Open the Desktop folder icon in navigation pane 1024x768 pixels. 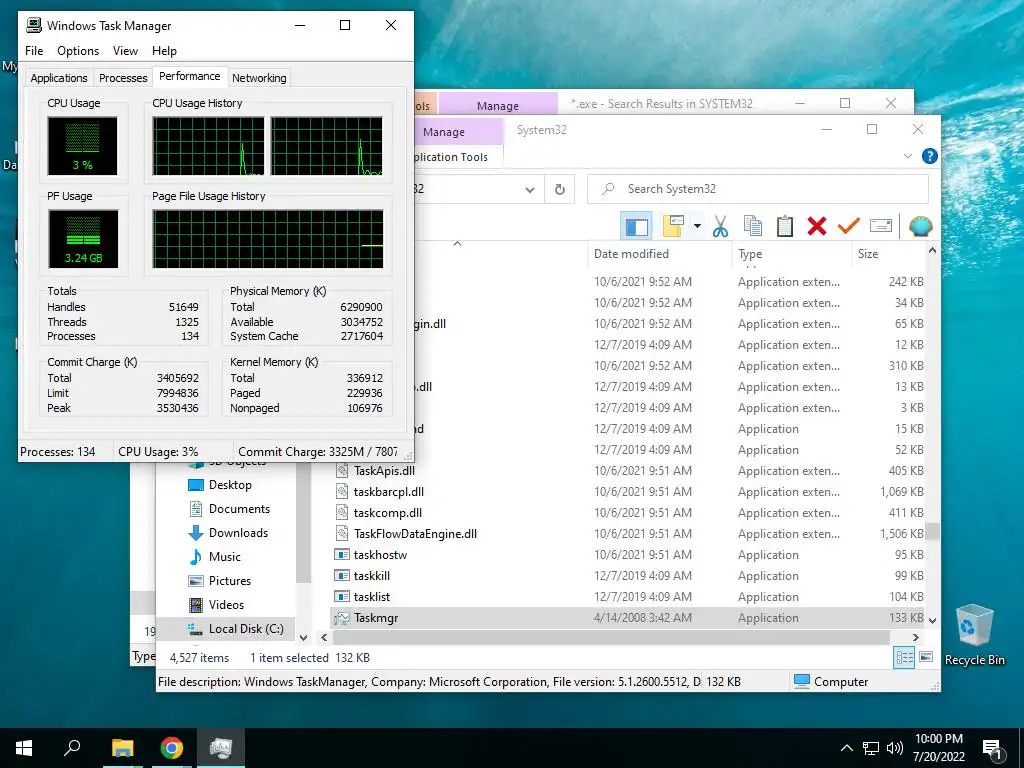pos(195,485)
